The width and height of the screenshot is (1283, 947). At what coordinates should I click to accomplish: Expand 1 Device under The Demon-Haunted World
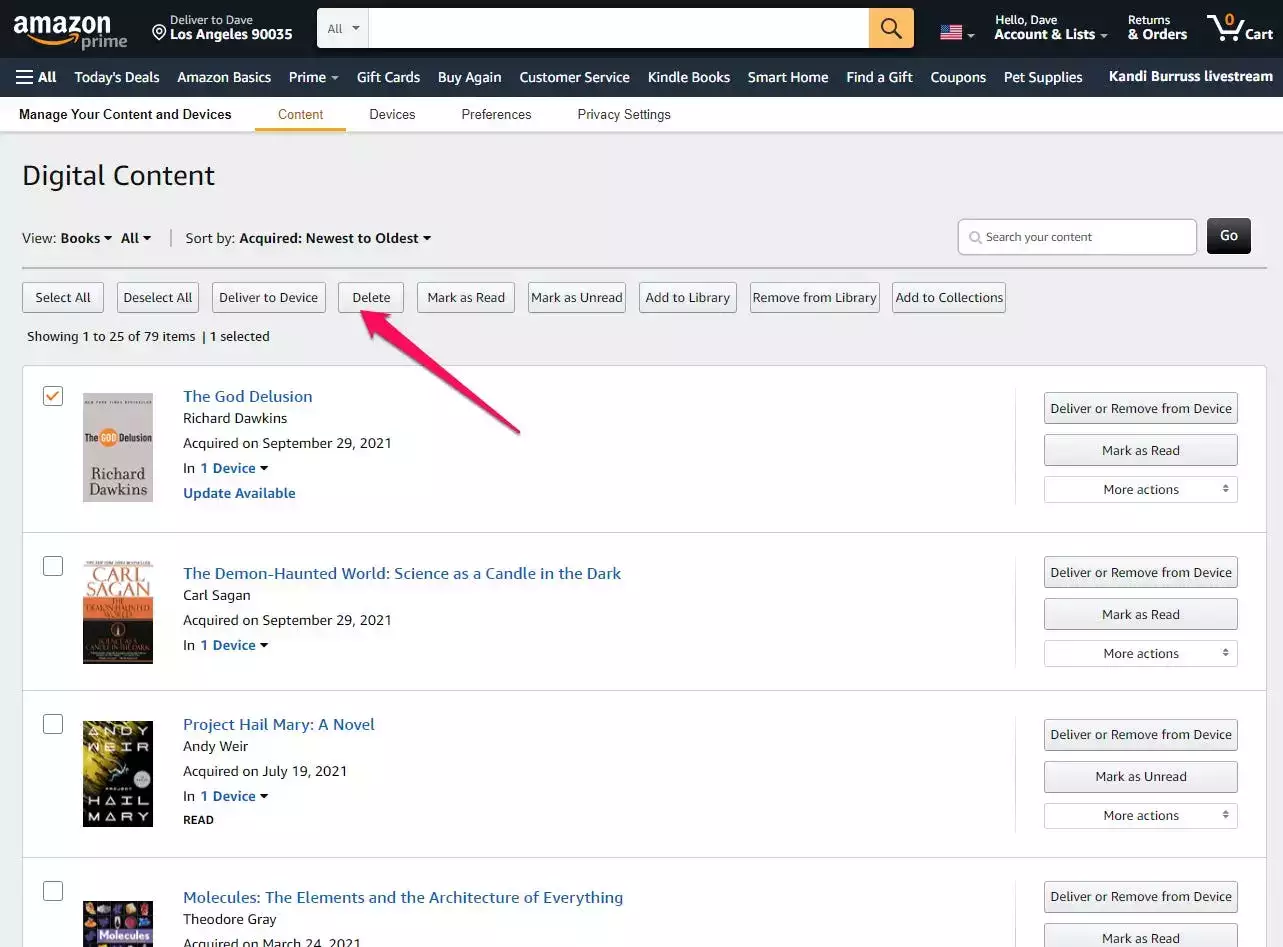click(234, 645)
